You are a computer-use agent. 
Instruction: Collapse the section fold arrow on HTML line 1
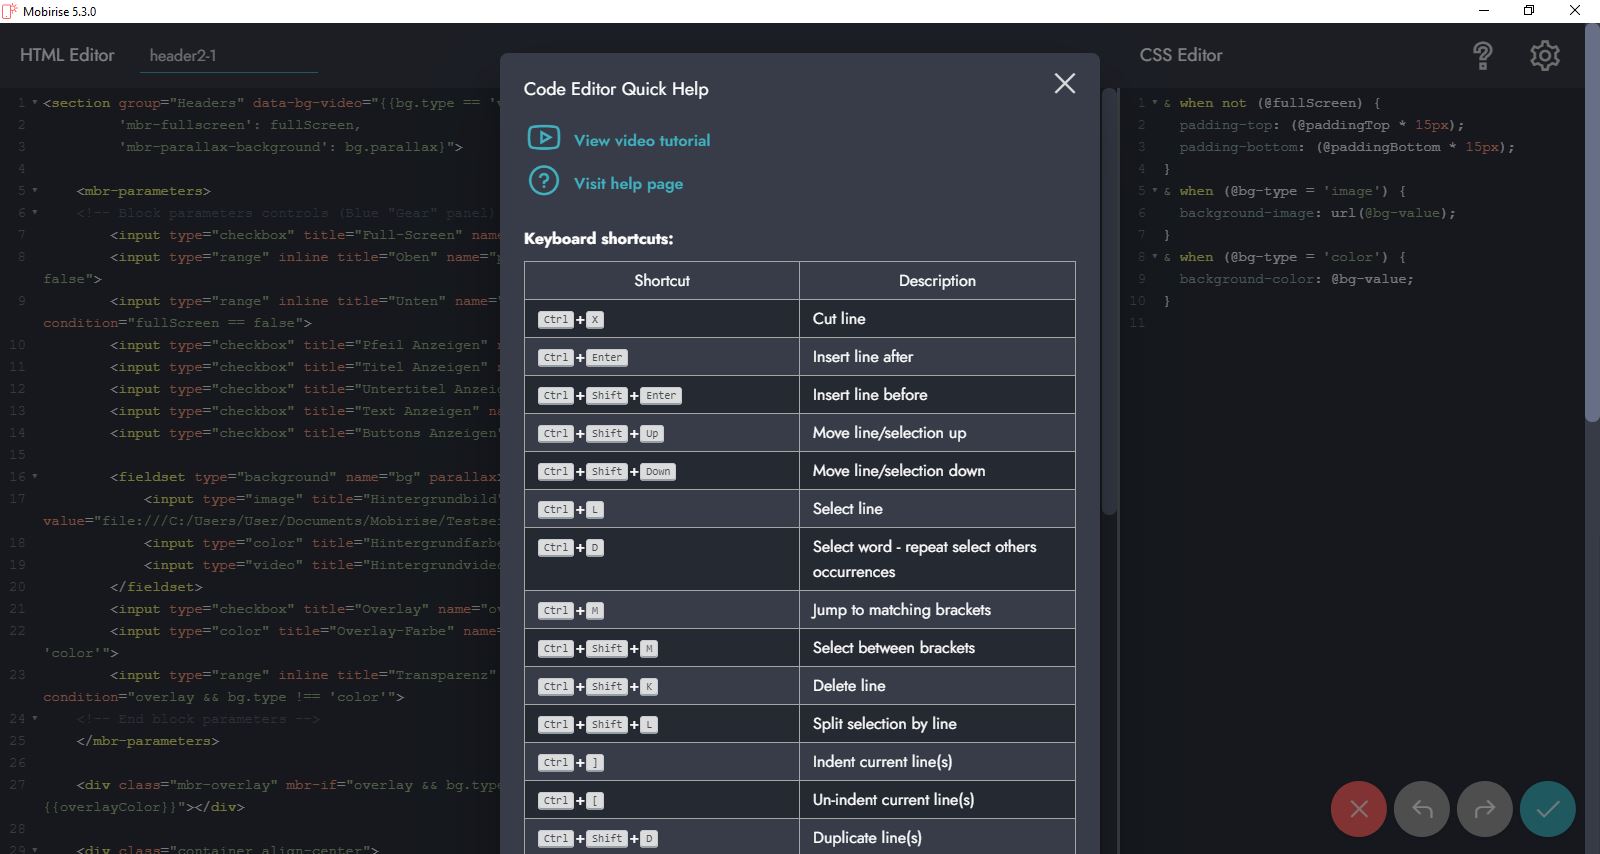35,103
